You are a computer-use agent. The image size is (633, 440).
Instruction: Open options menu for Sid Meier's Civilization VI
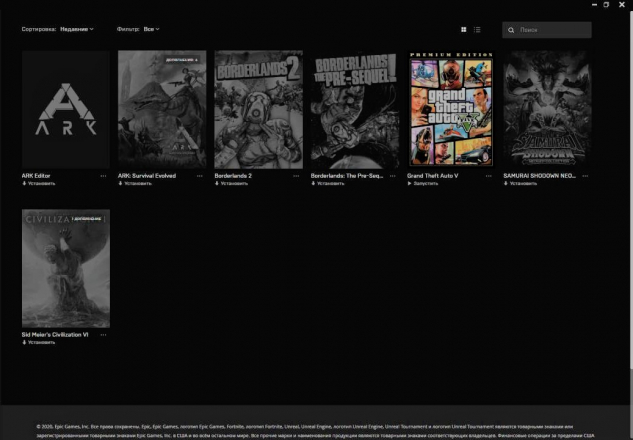[103, 335]
